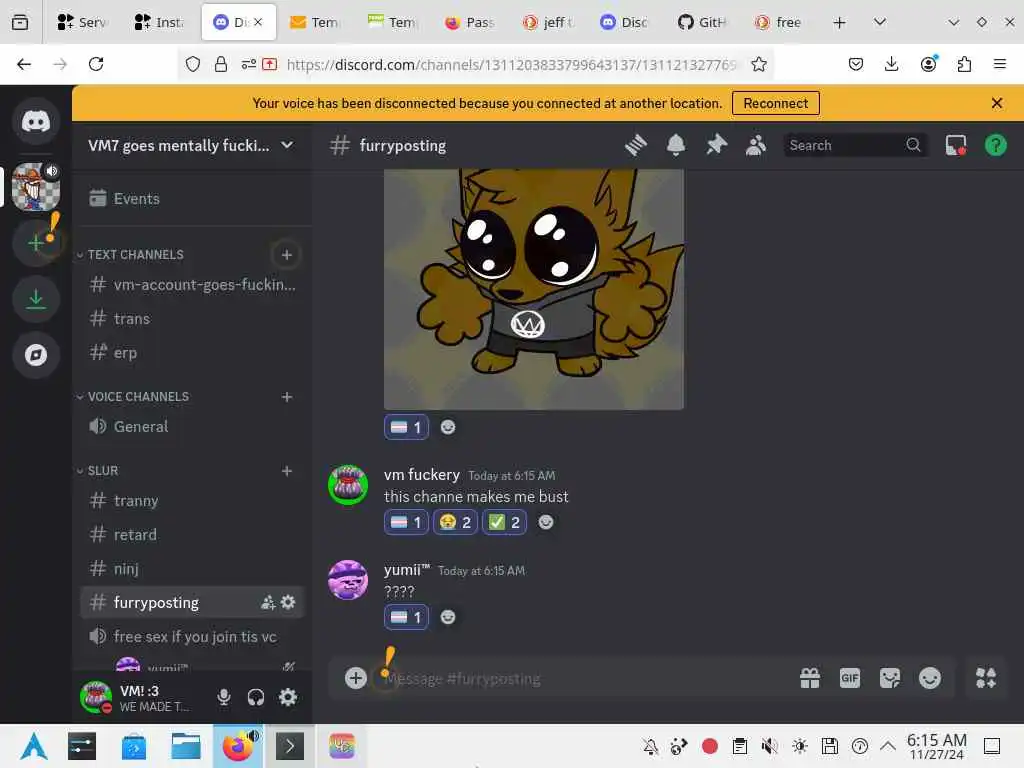Open the Inbox icon in header

click(x=956, y=145)
